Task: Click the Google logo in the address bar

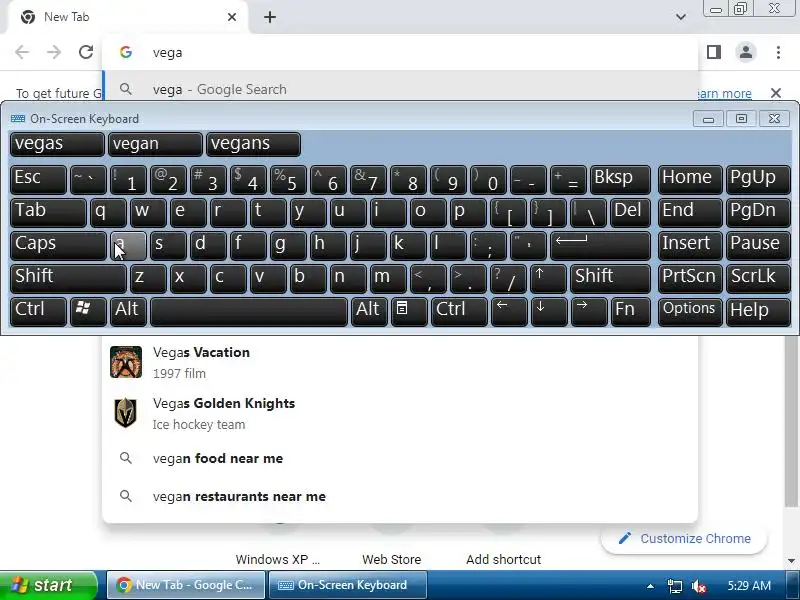Action: click(x=126, y=52)
